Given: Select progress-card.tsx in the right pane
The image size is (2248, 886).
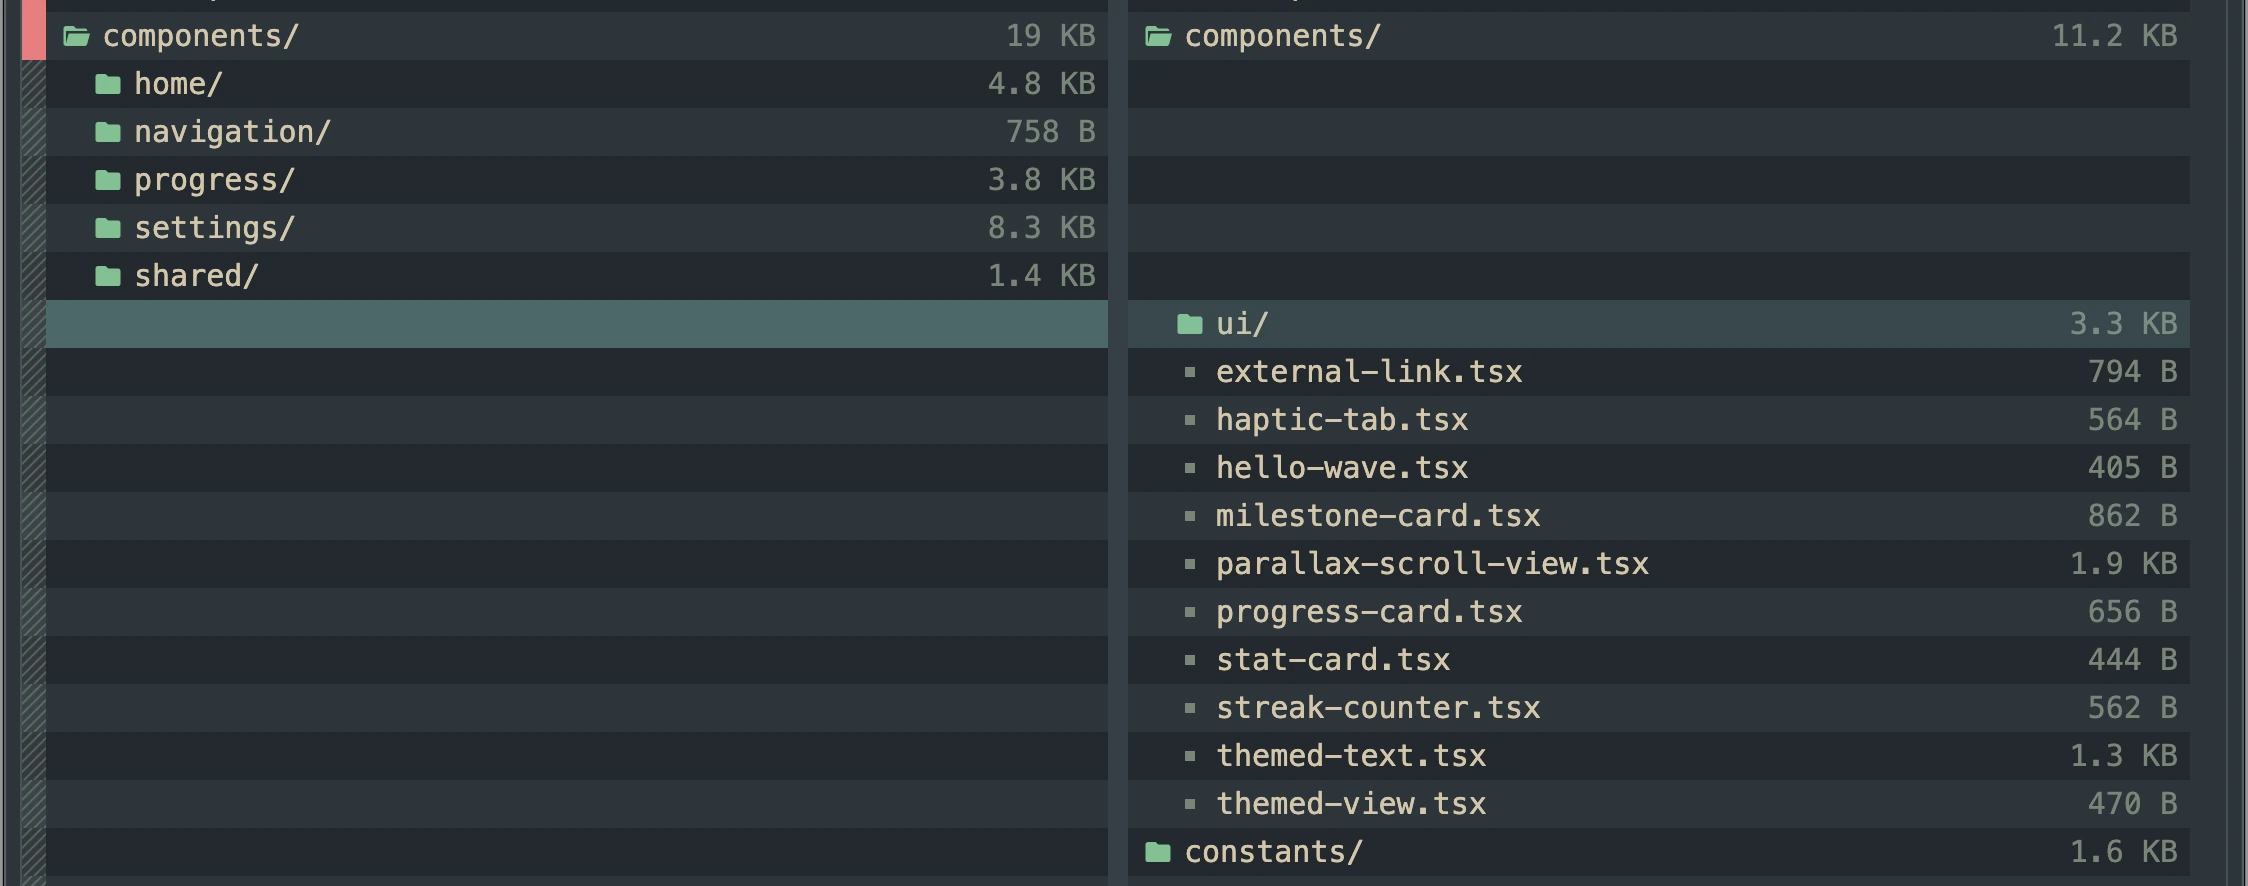Looking at the screenshot, I should click(x=1369, y=612).
